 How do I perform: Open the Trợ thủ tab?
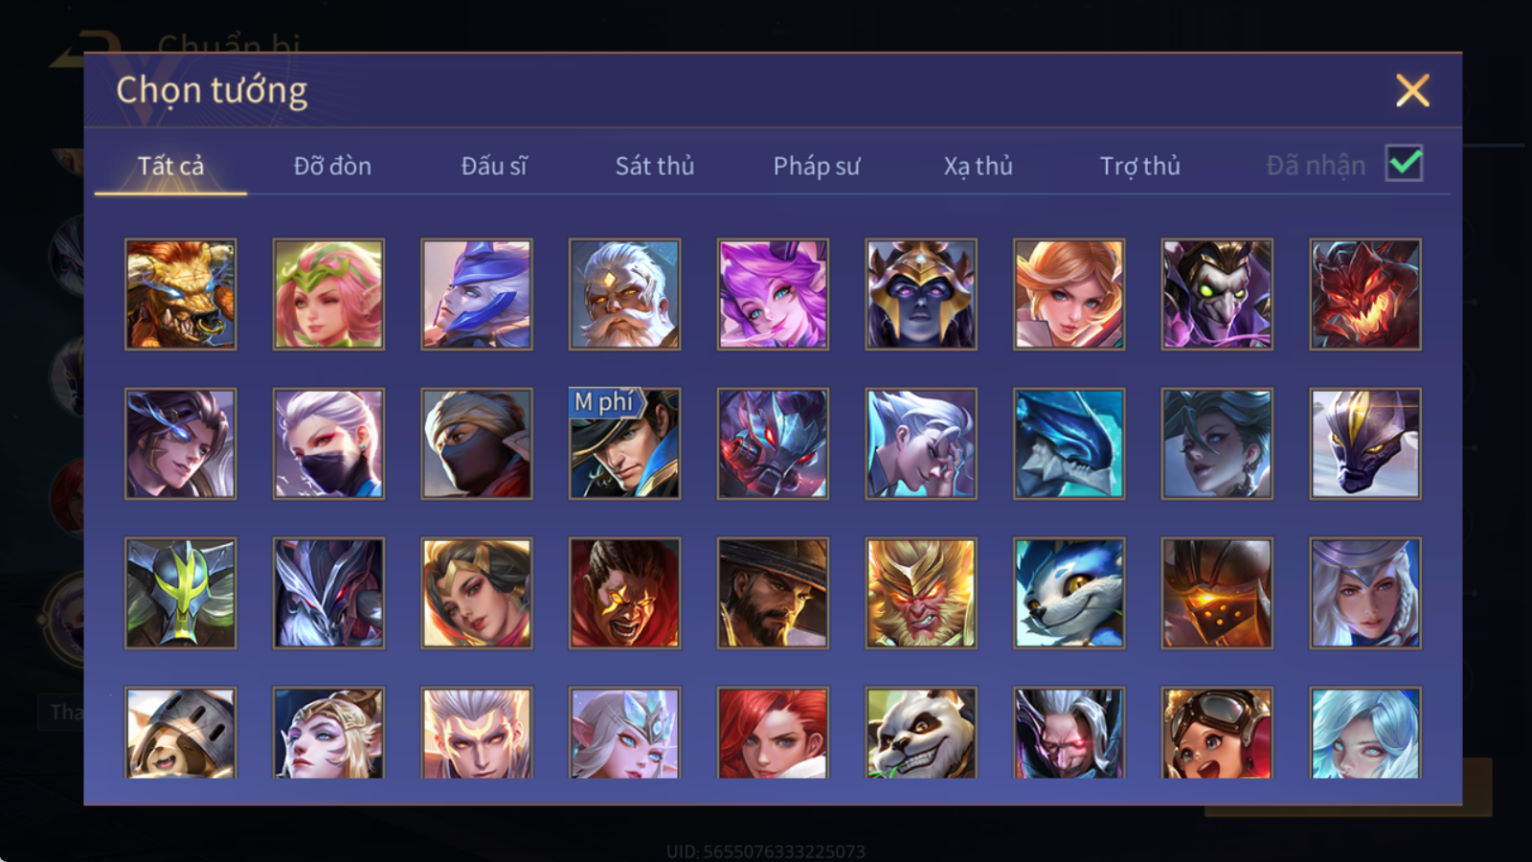point(1140,166)
